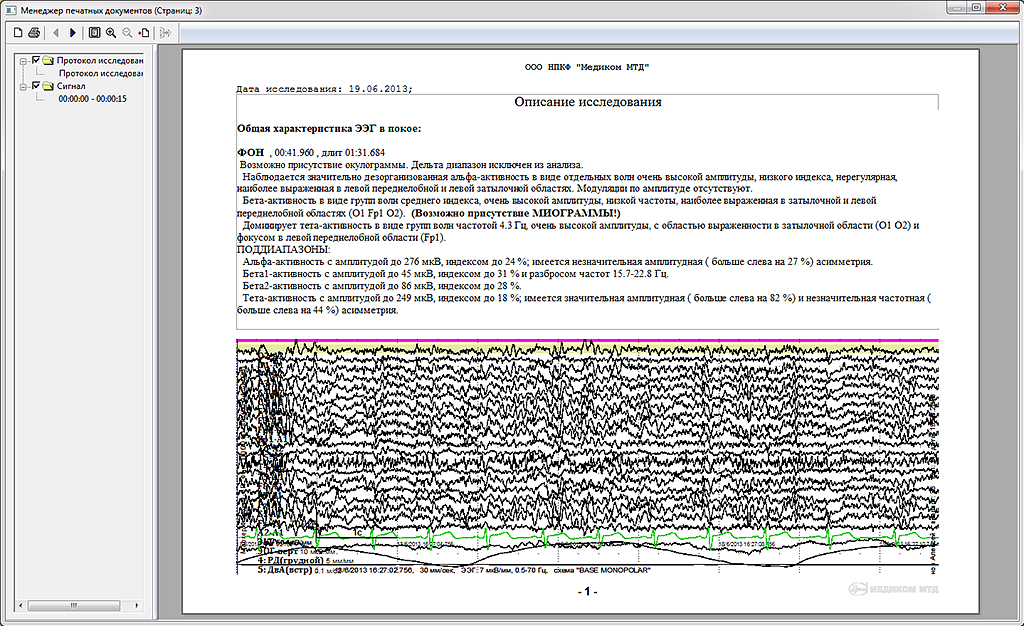
Task: Go to the previous page with the left arrow
Action: tap(56, 32)
